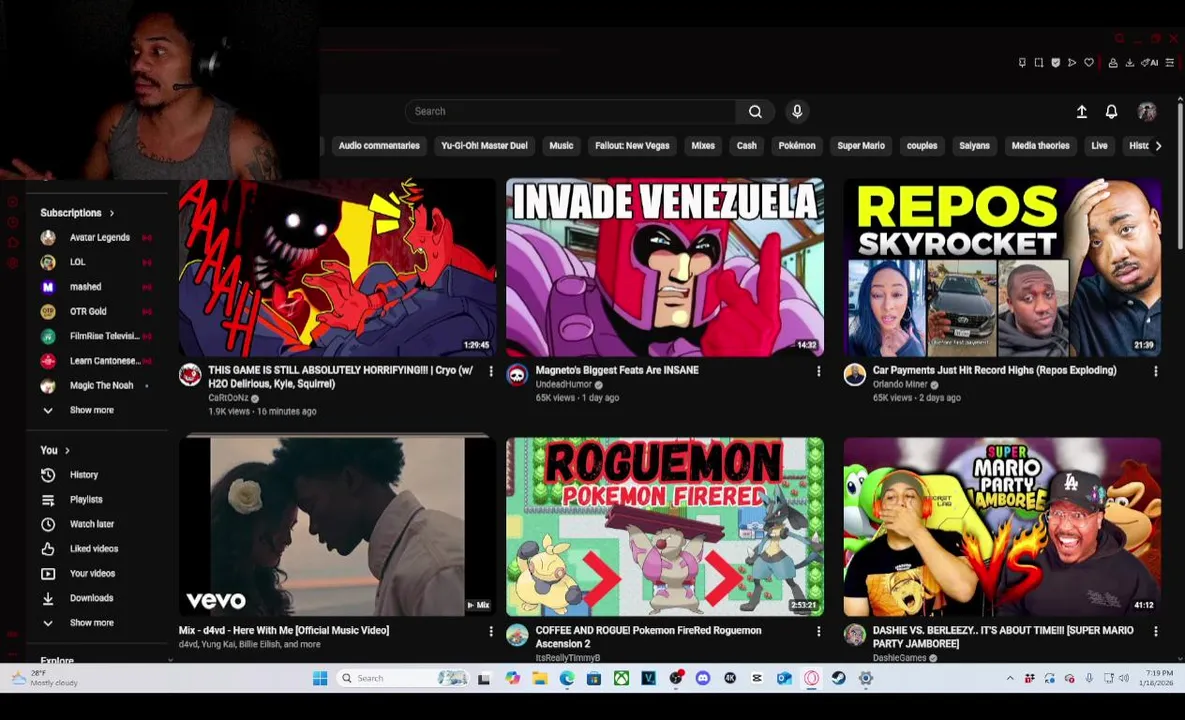The width and height of the screenshot is (1185, 720).
Task: Open the browser AI assistant icon
Action: click(x=1149, y=63)
